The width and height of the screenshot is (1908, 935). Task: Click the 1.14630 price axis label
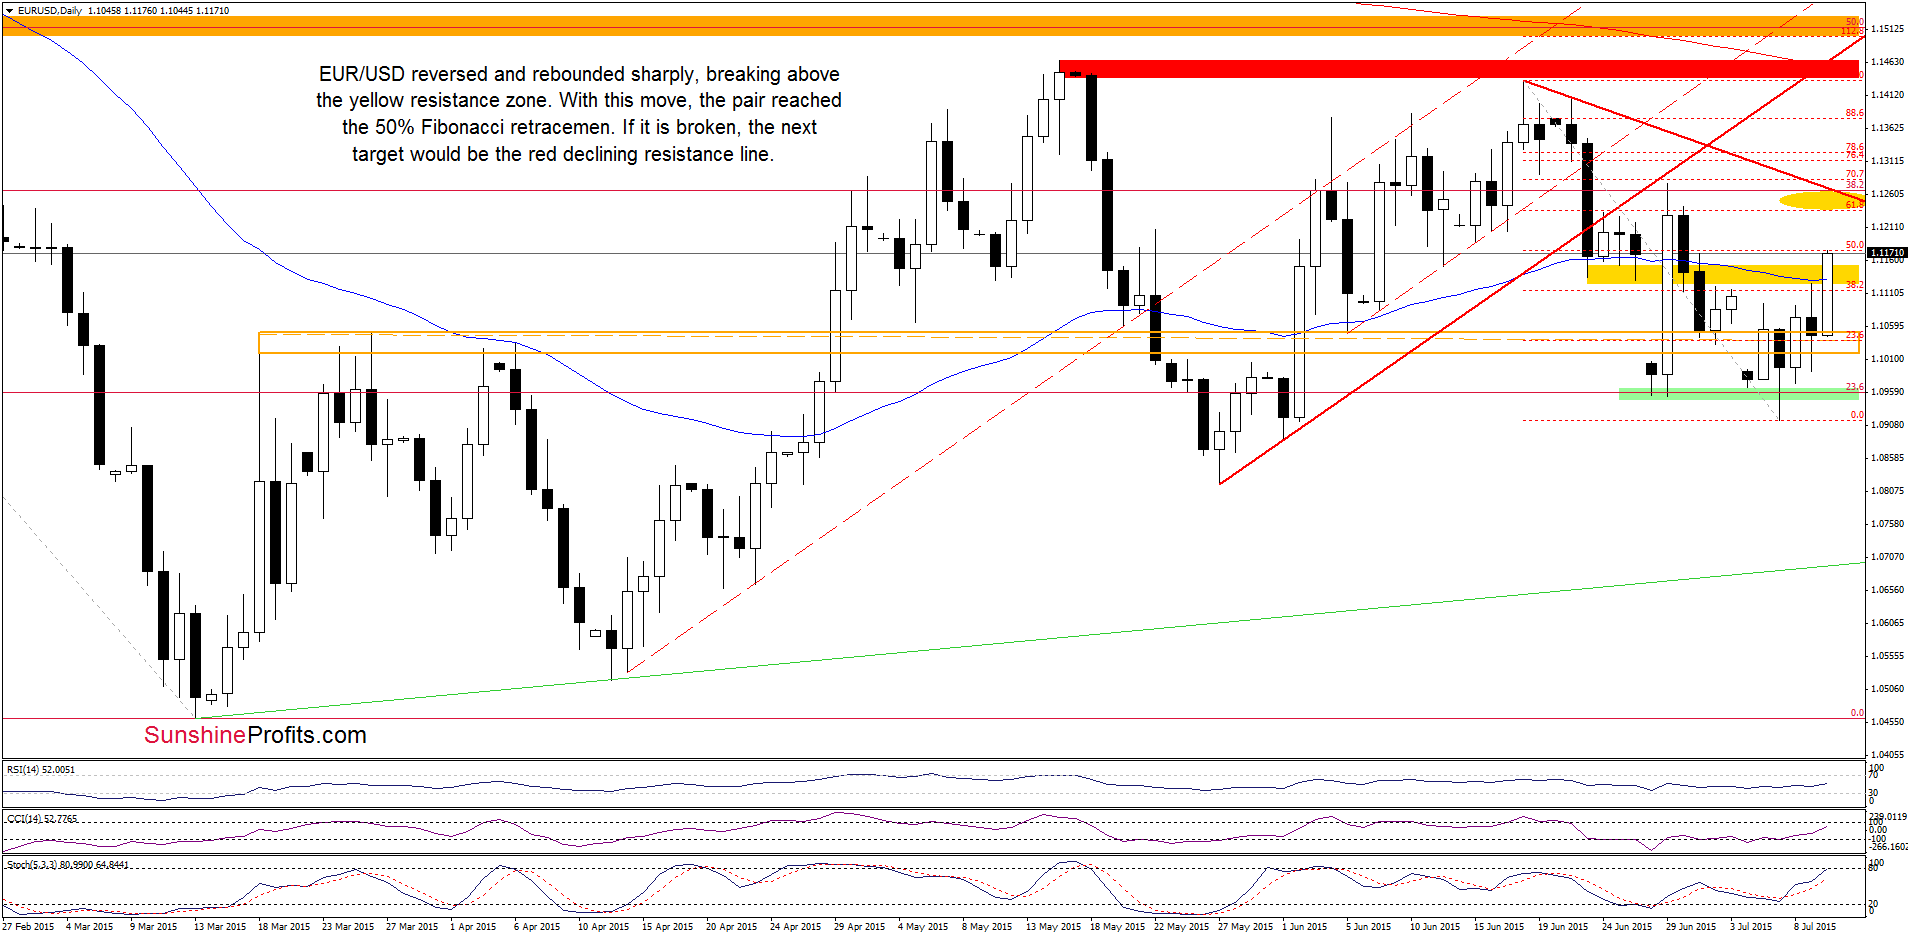1887,62
